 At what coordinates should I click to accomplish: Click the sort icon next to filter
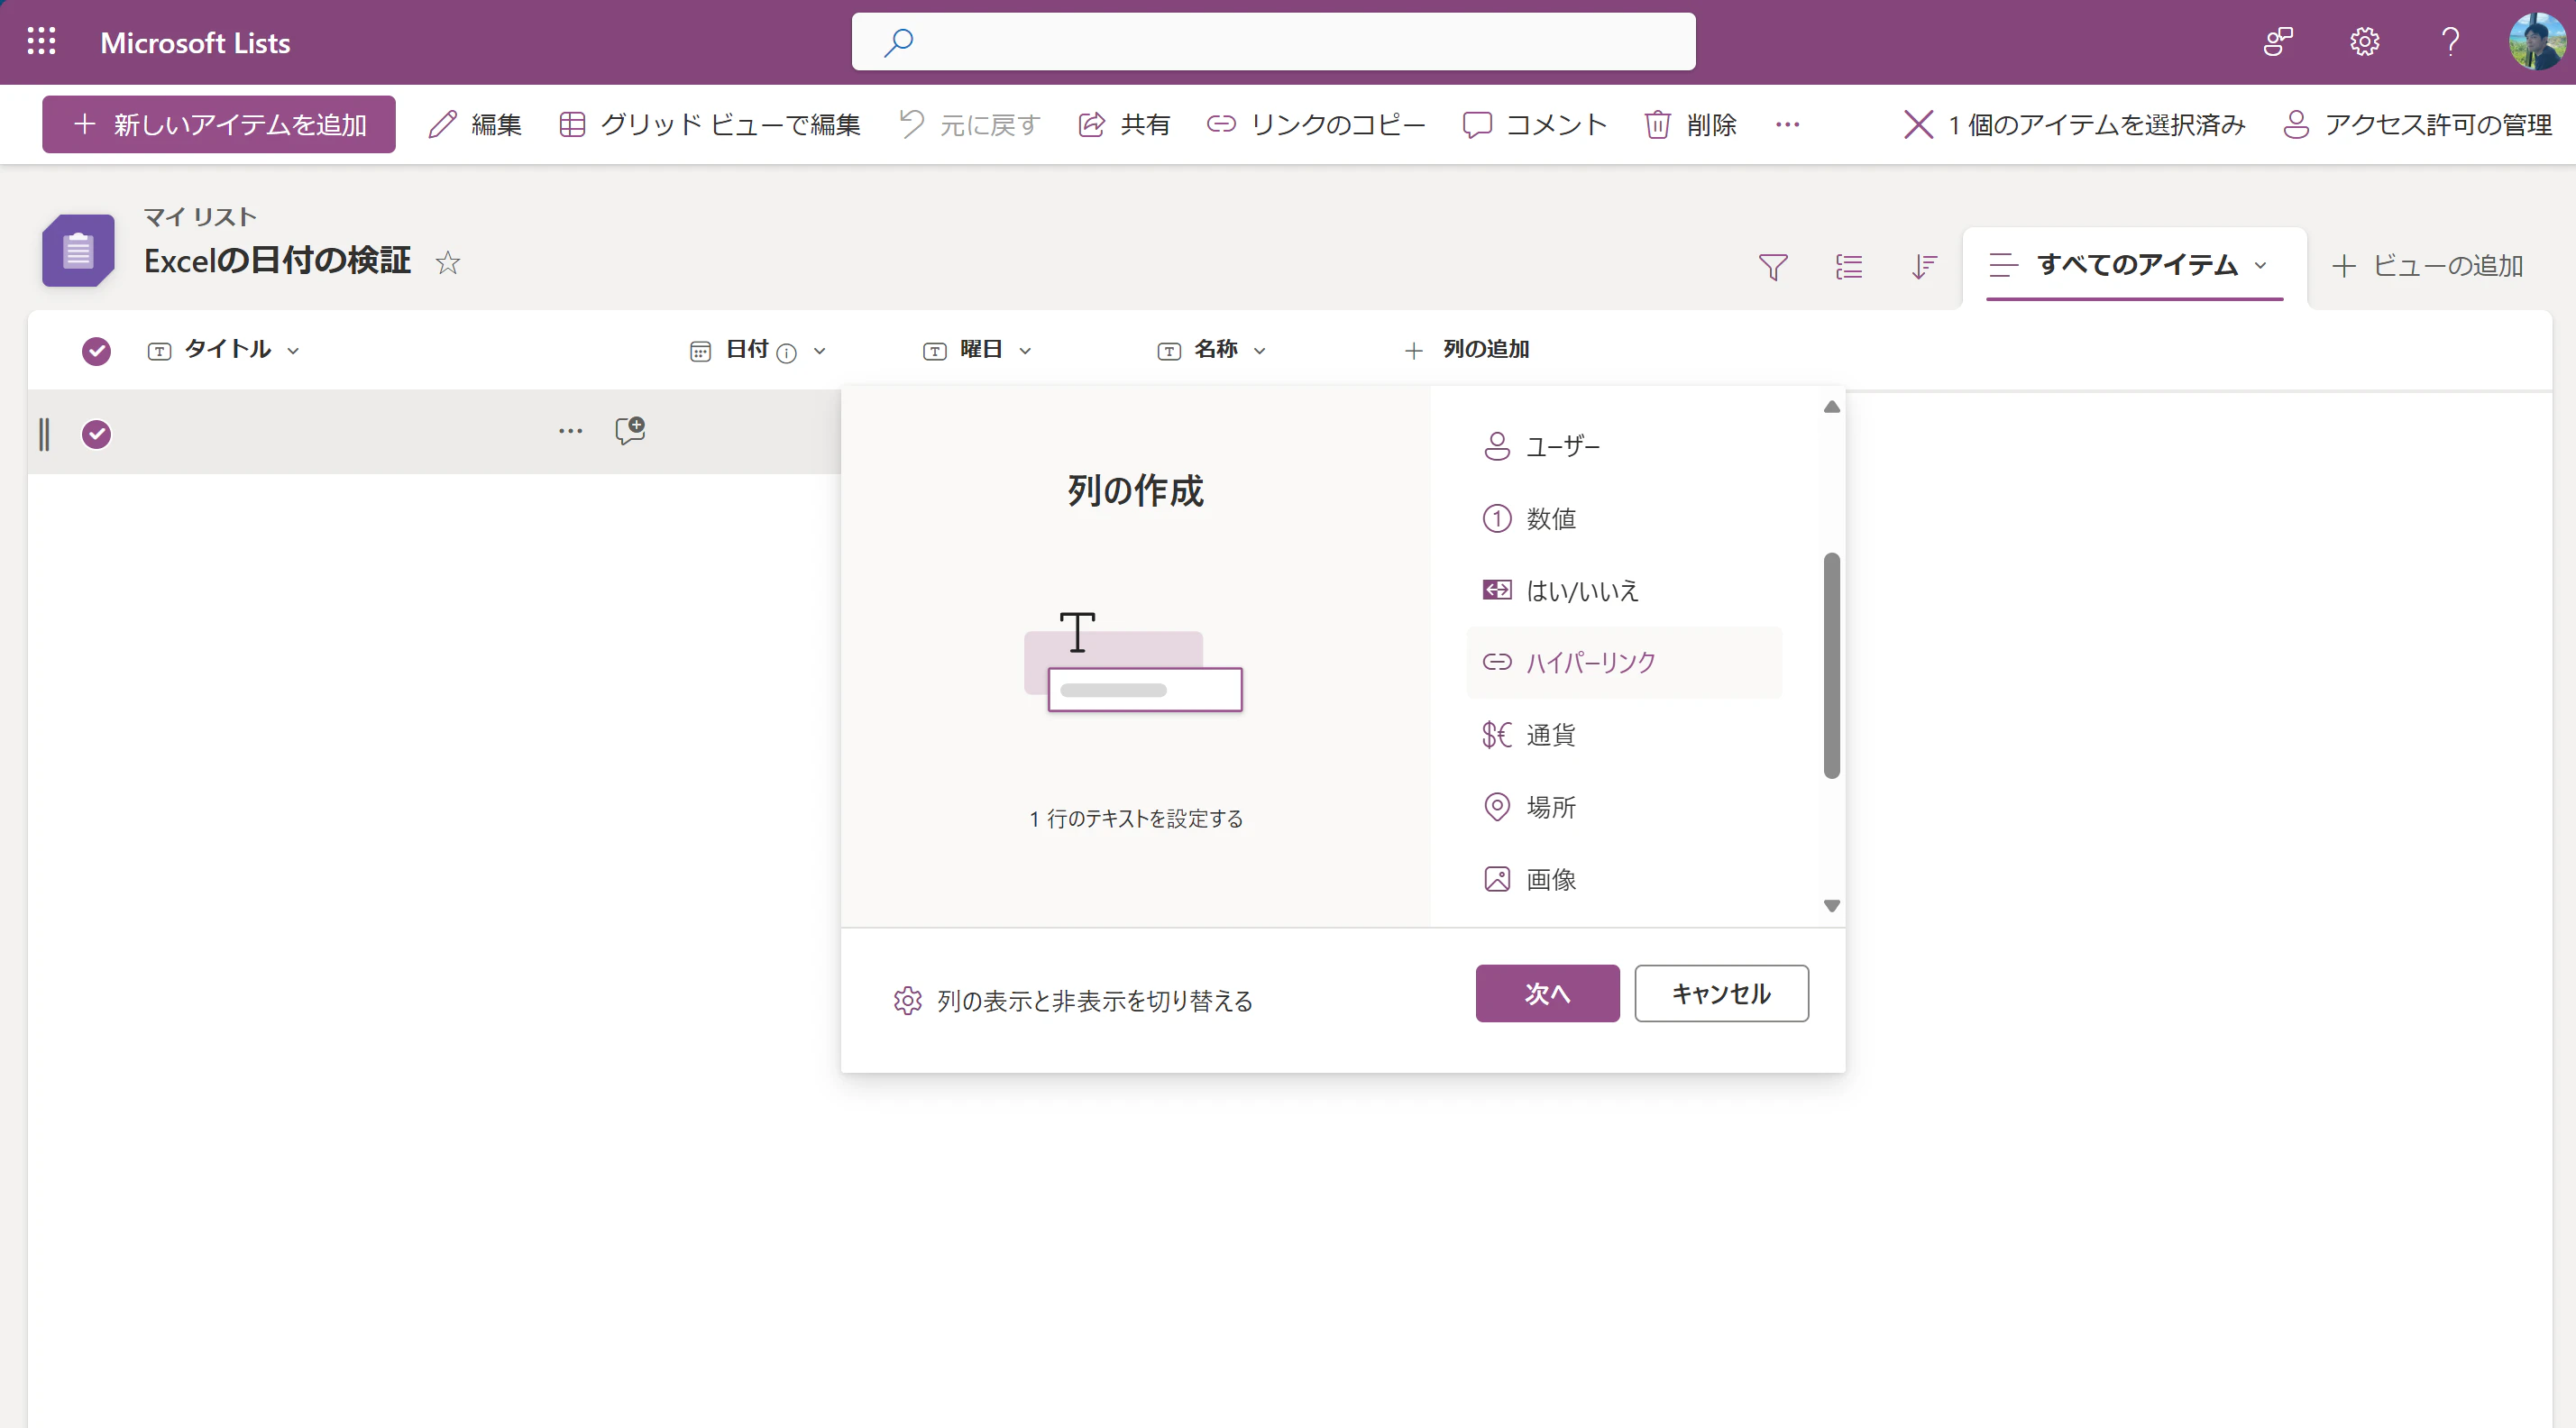pos(1923,266)
